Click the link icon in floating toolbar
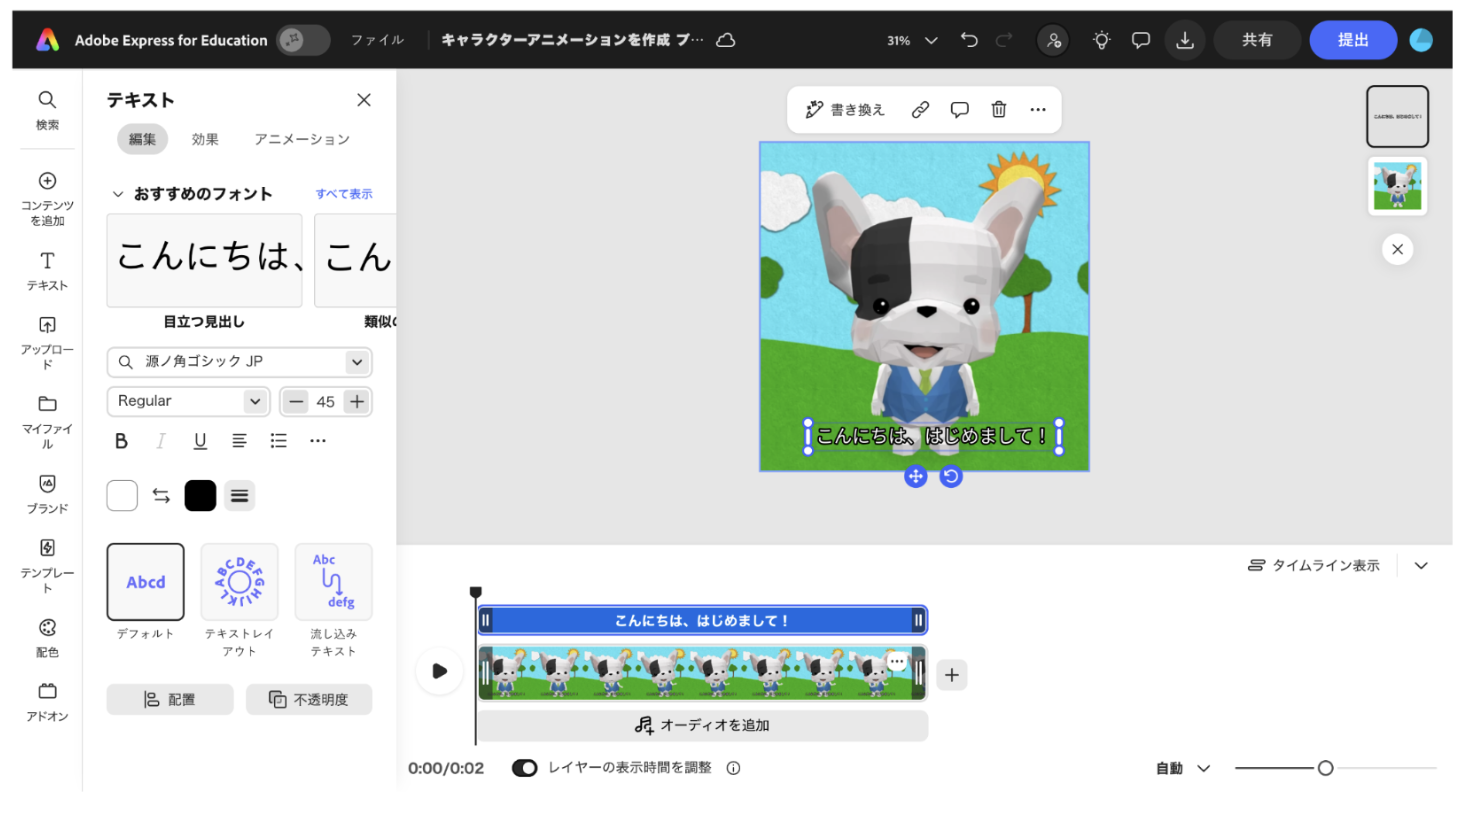Viewport: 1466px width, 818px height. tap(920, 110)
